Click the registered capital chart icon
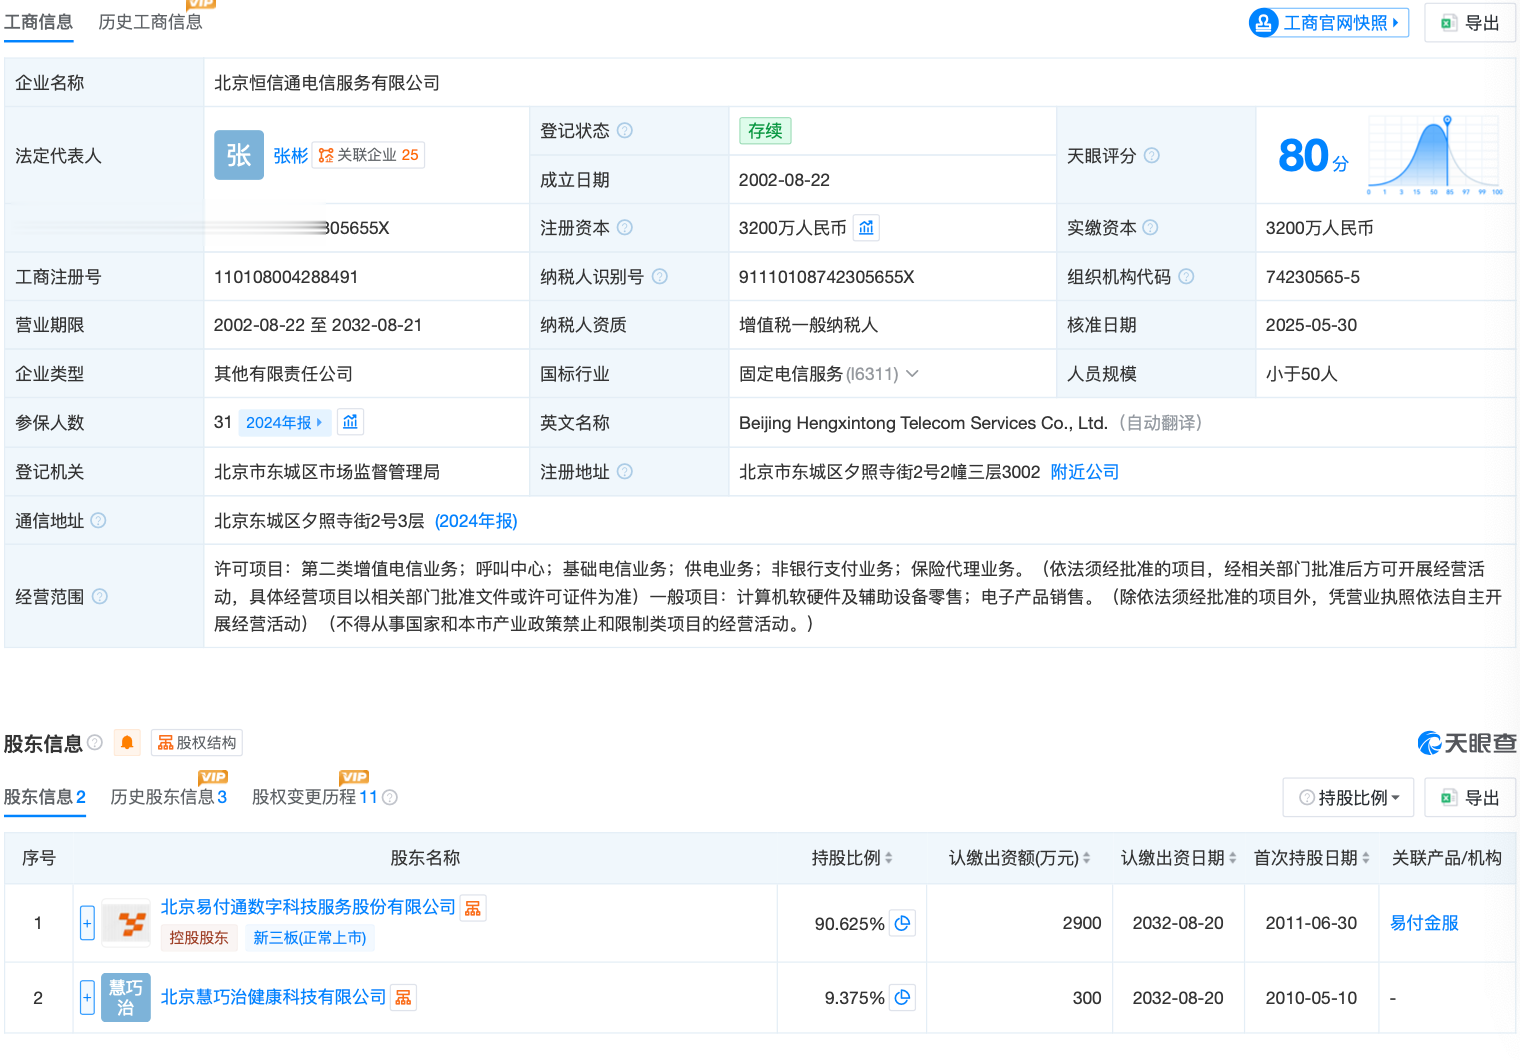The image size is (1520, 1060). [x=866, y=228]
